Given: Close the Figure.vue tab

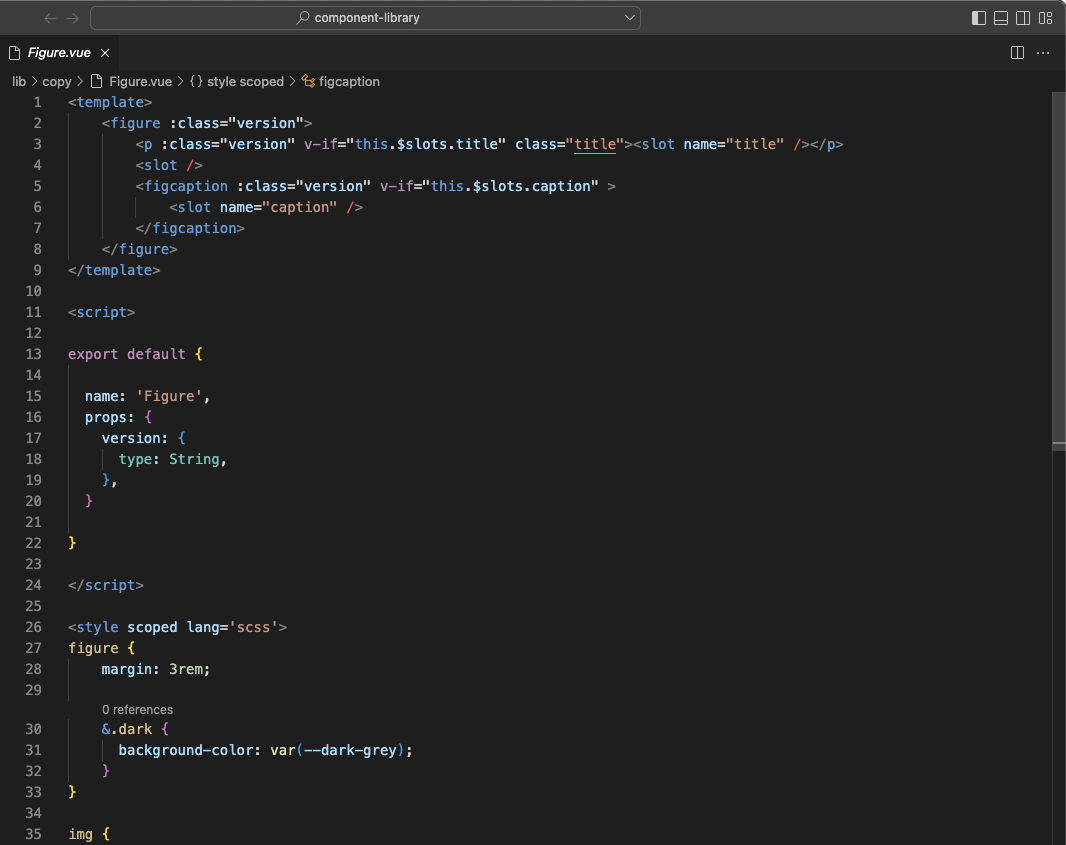Looking at the screenshot, I should (105, 53).
